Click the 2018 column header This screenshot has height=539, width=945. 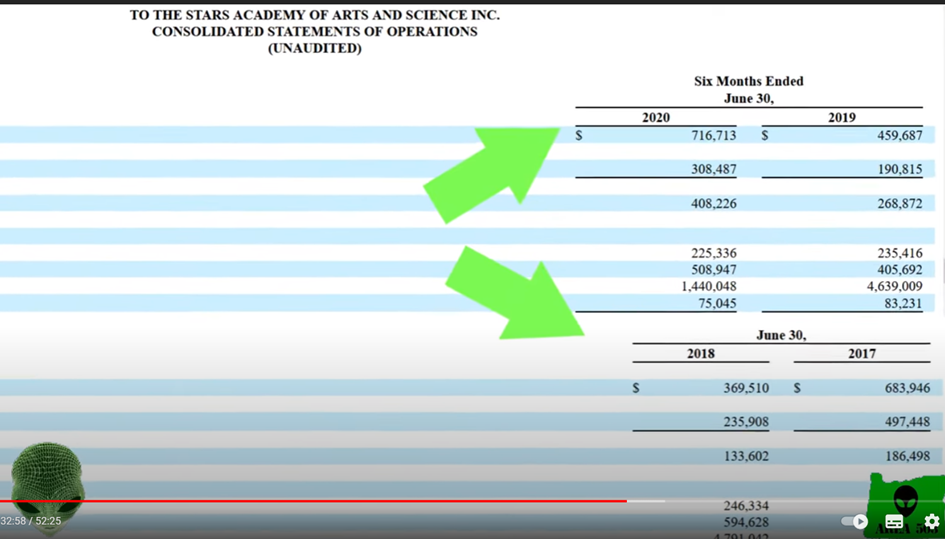(x=701, y=354)
